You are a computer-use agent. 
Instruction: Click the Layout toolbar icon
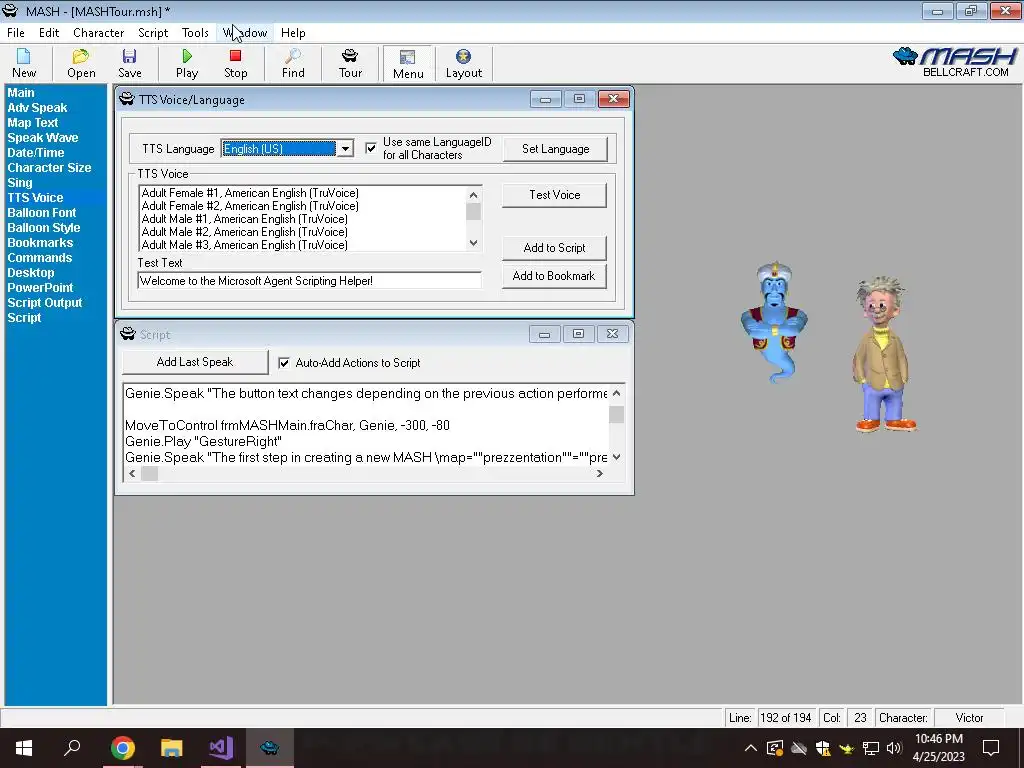pyautogui.click(x=464, y=63)
